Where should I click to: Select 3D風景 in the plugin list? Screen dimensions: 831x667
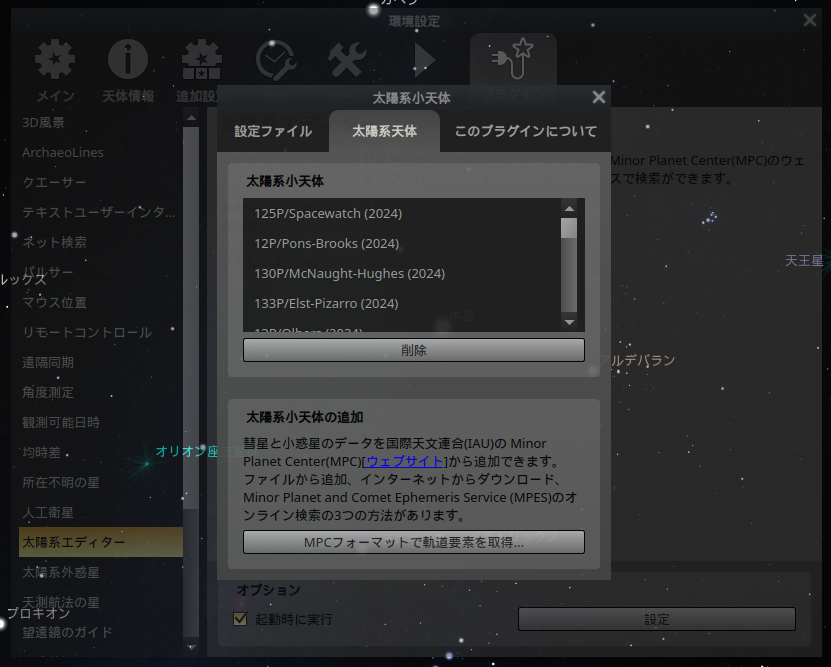coord(101,122)
